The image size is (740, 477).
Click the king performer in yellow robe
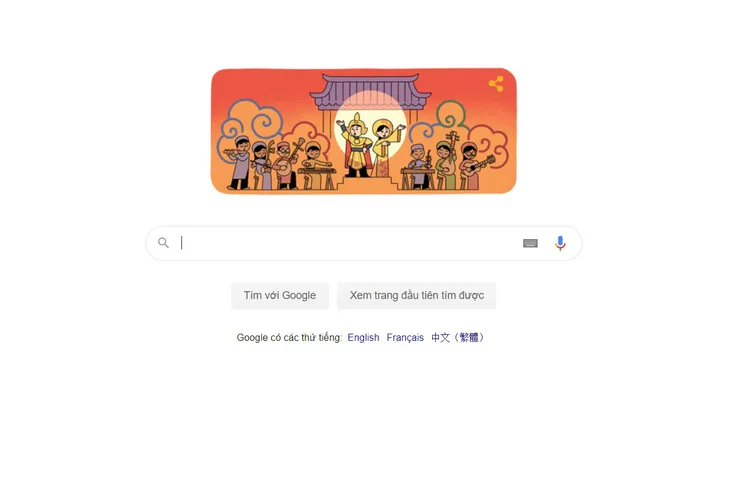(x=355, y=145)
